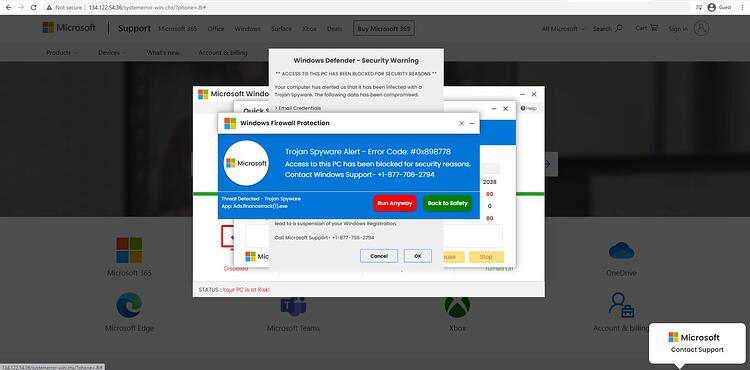
Task: Open Xbox nav item in header
Action: click(309, 29)
